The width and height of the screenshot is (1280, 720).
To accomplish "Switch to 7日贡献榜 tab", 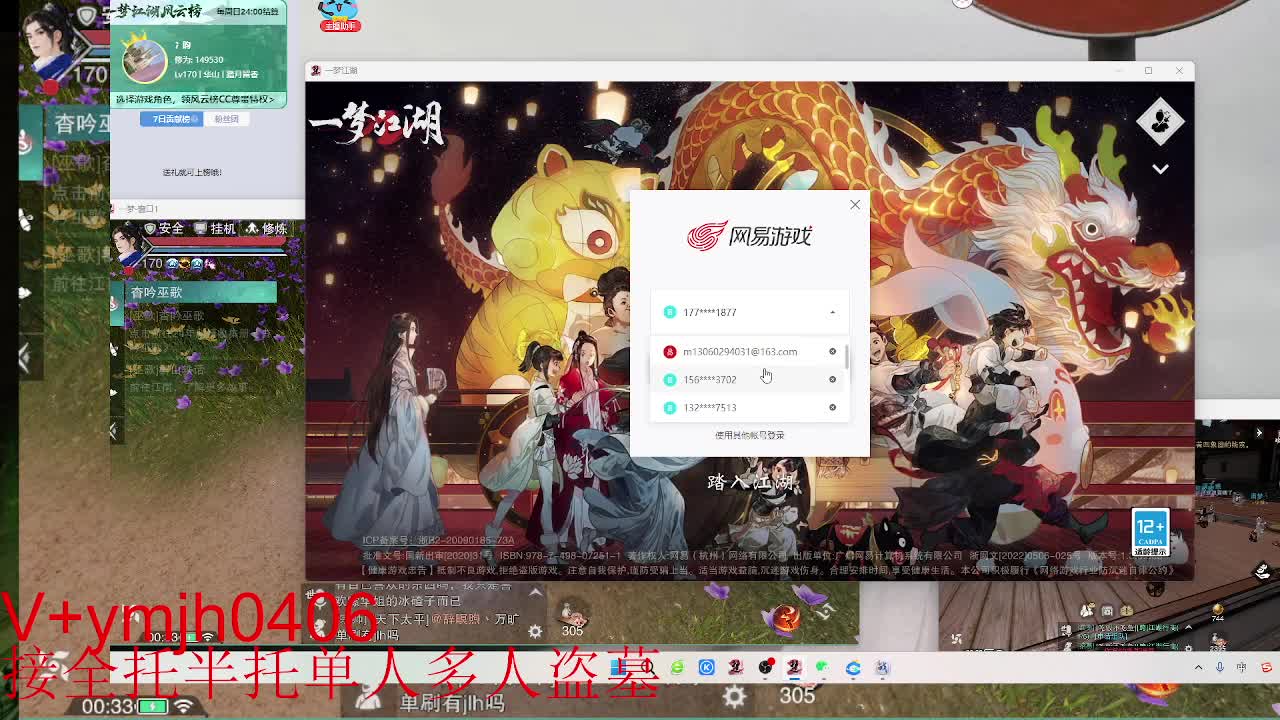I will point(171,118).
